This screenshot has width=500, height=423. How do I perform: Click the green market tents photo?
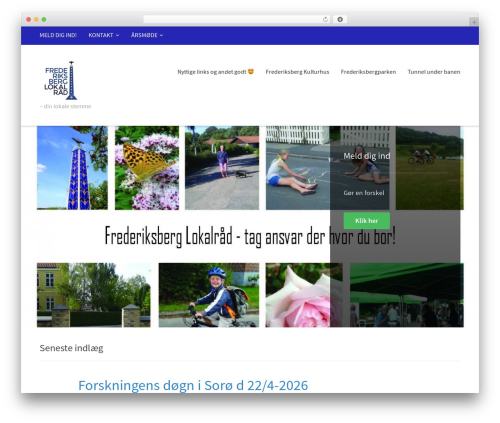407,295
